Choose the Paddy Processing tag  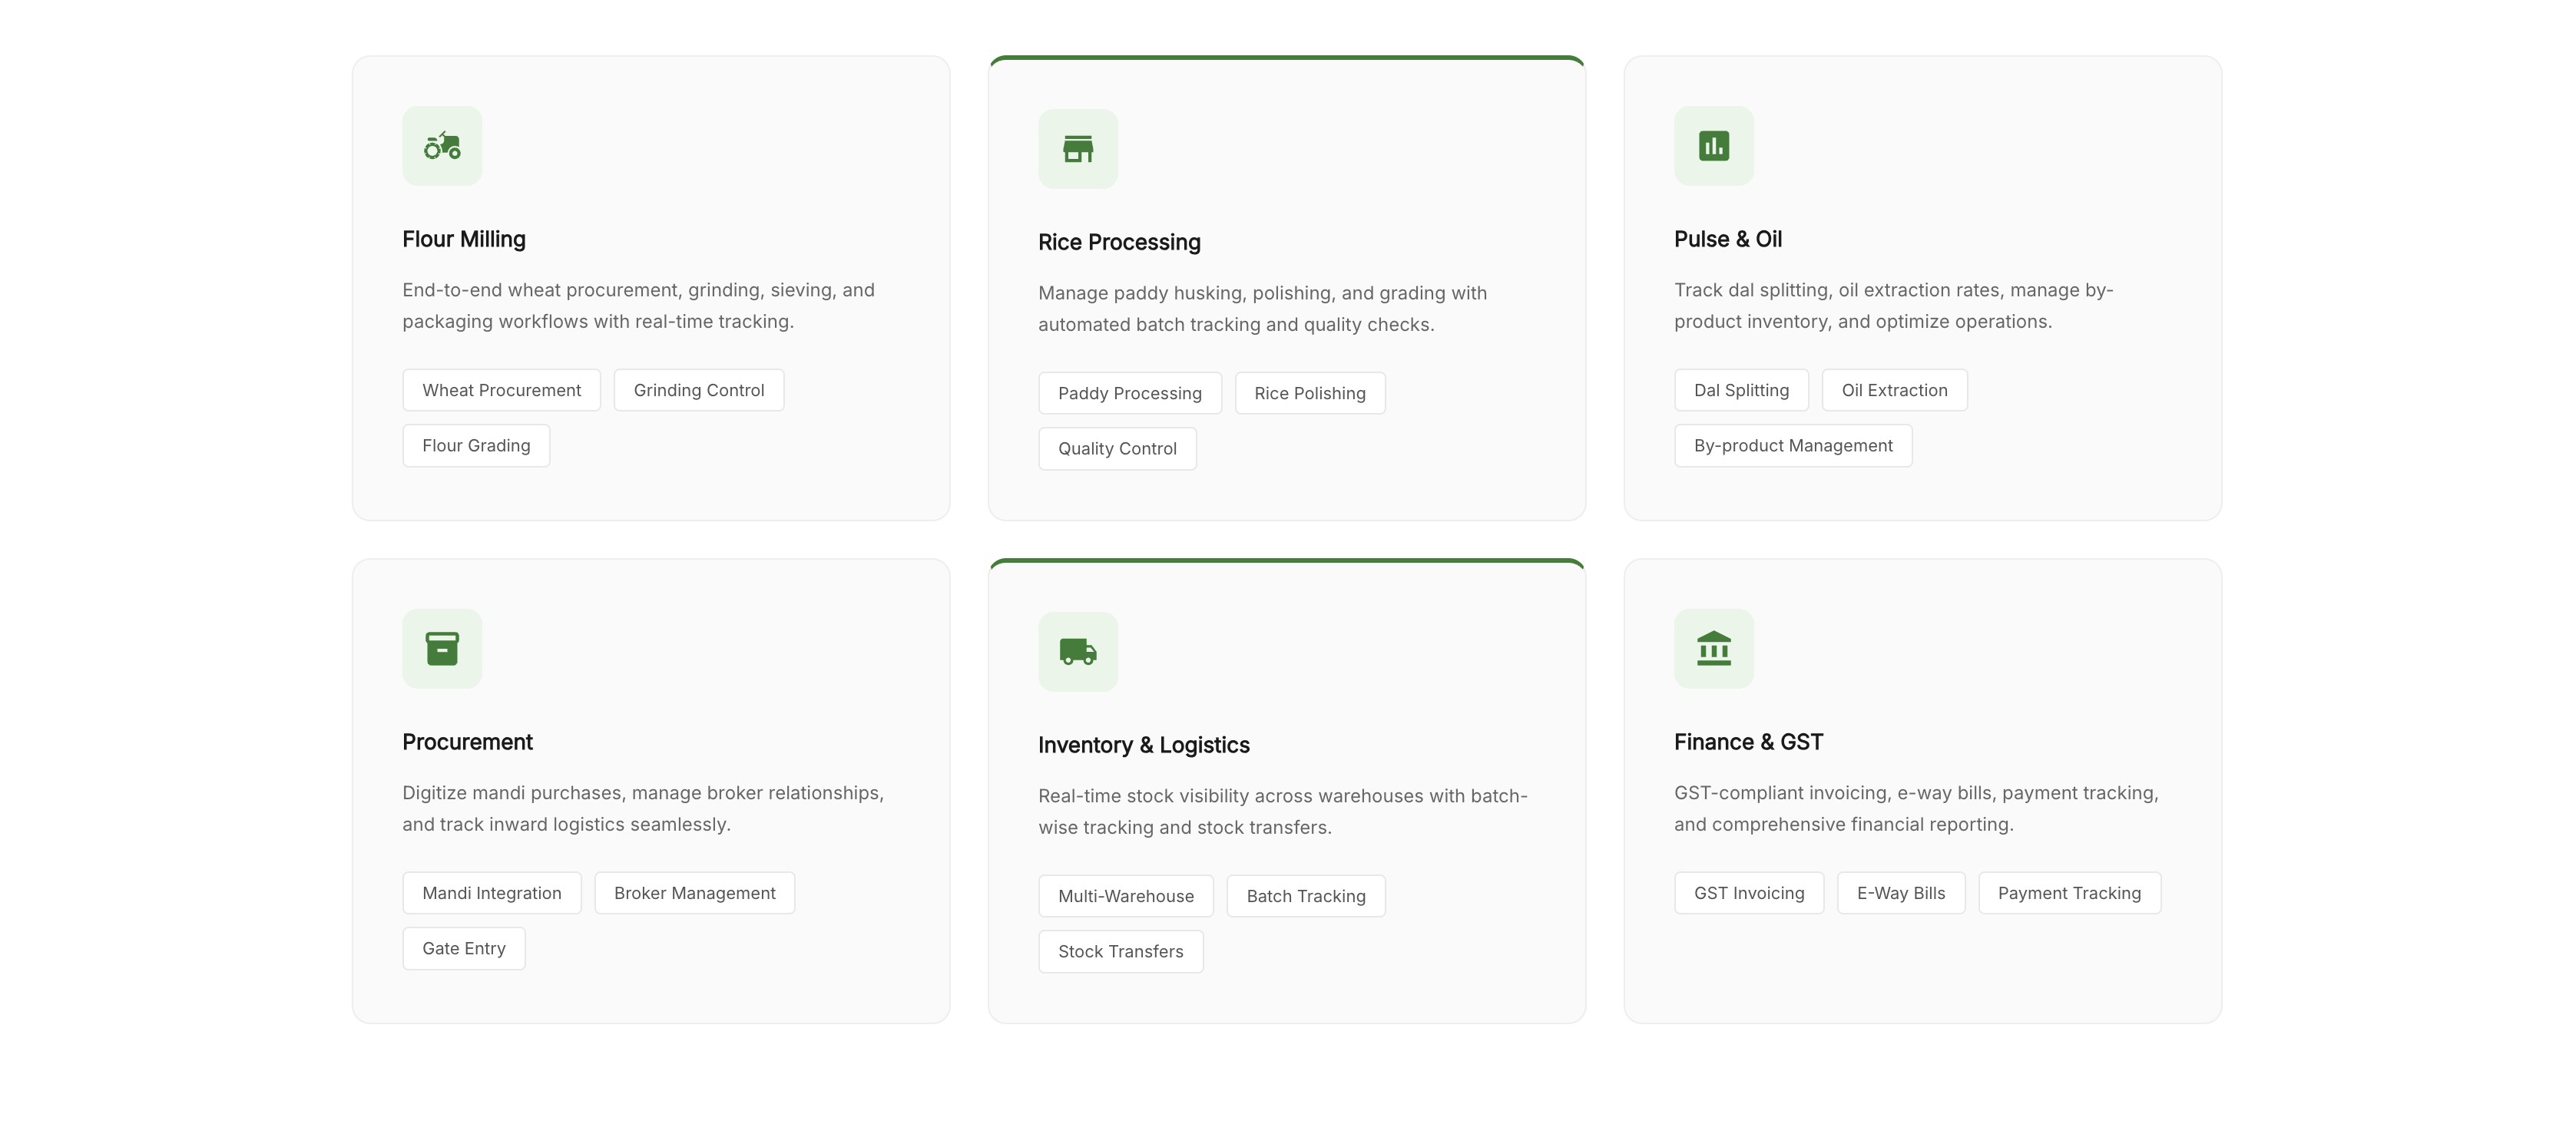(1129, 393)
